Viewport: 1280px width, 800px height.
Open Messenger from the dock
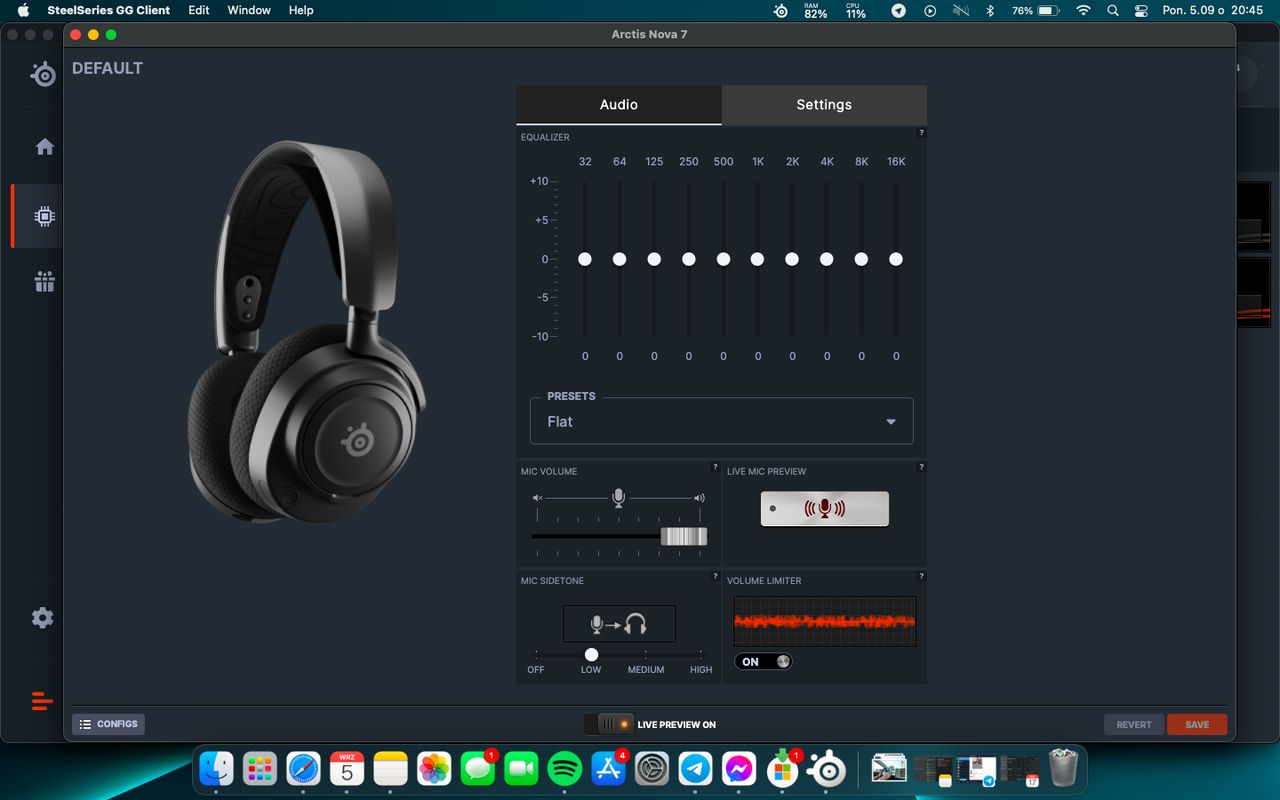(738, 769)
